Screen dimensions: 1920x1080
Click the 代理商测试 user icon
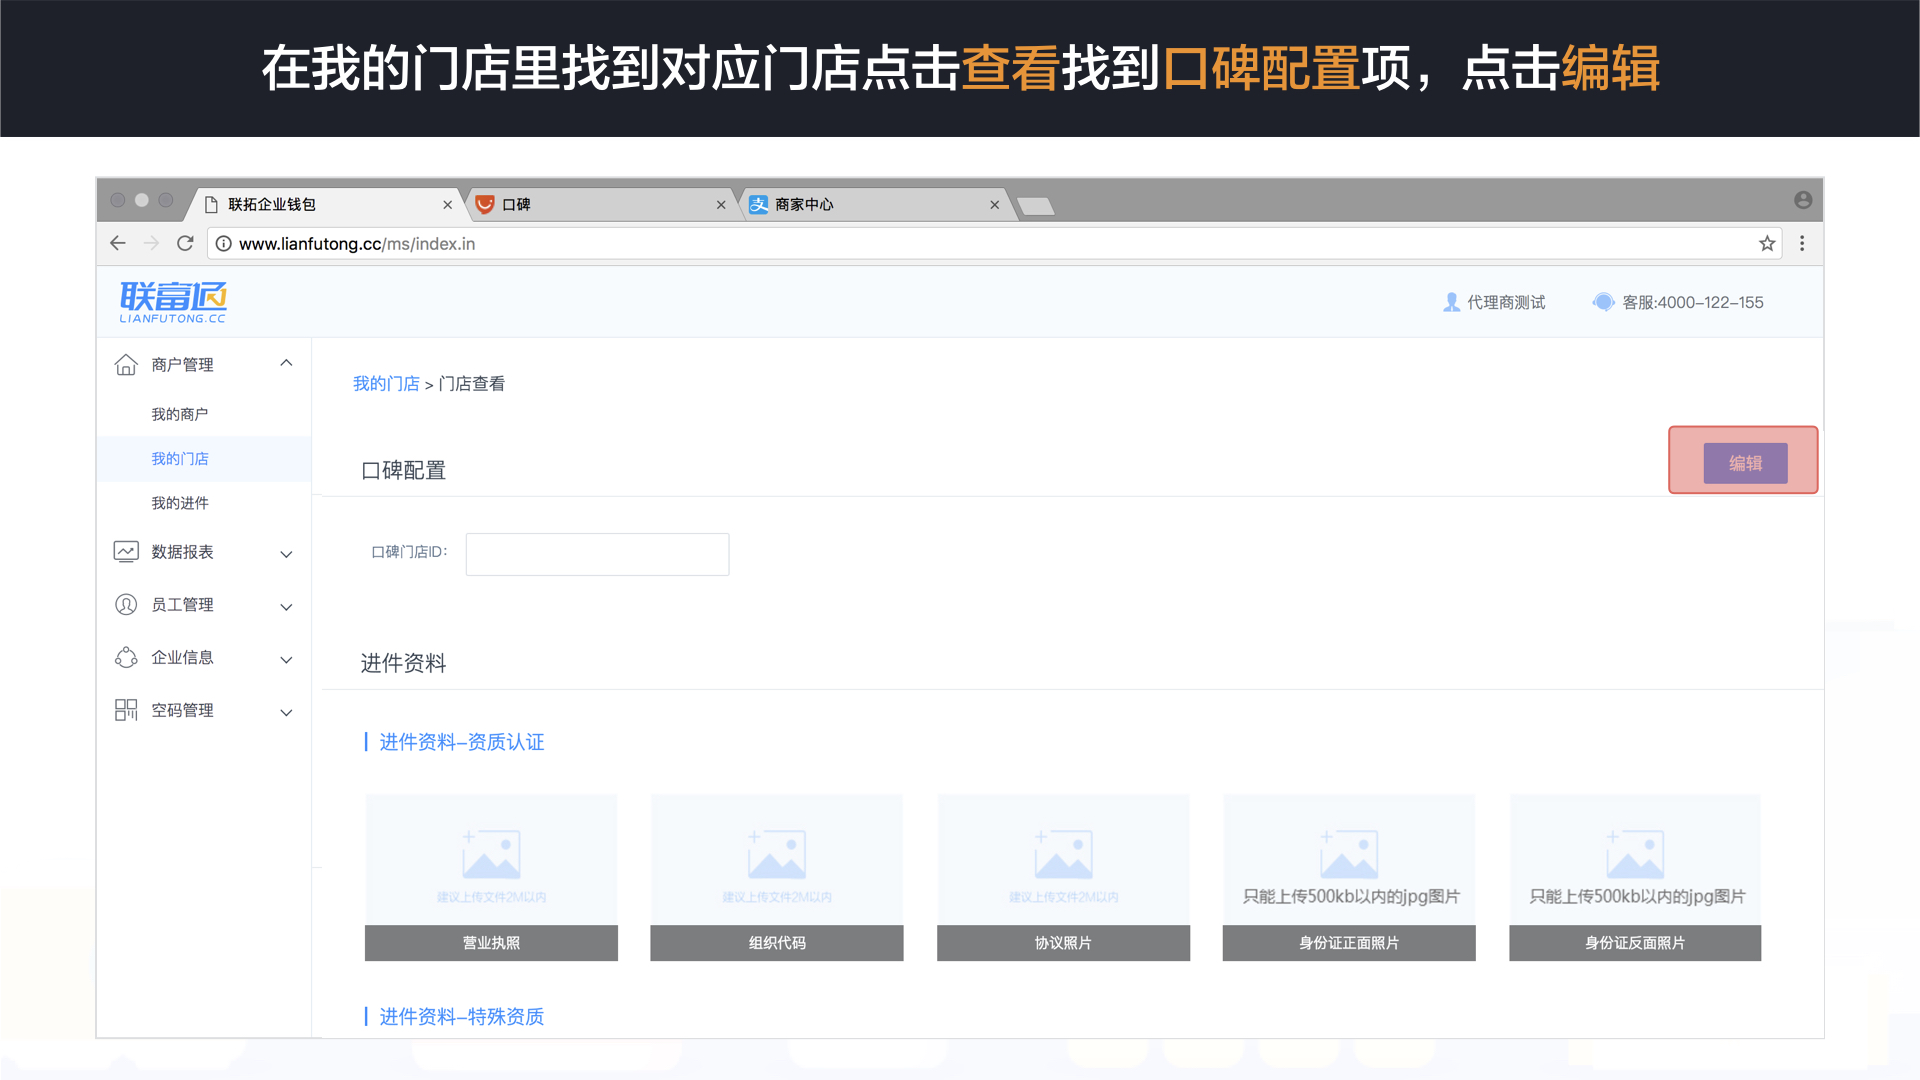pos(1452,302)
